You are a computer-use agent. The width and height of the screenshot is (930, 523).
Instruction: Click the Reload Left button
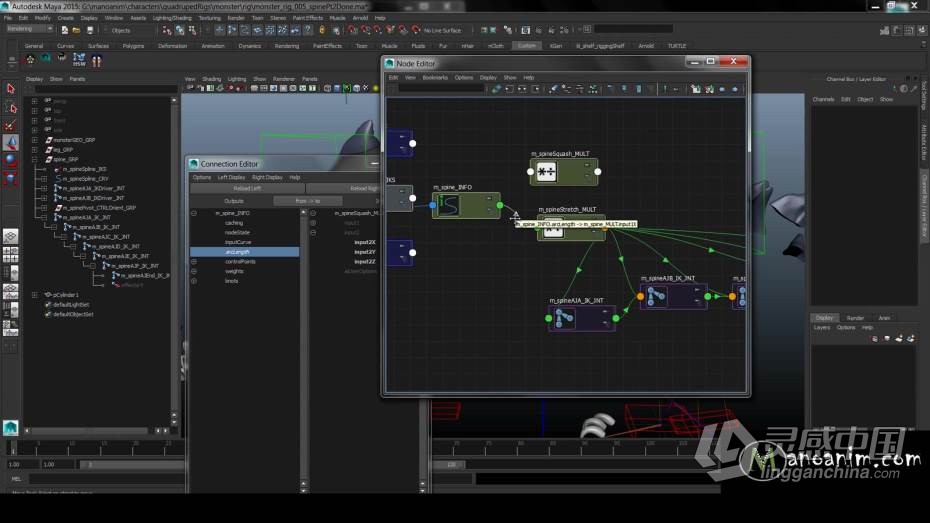coord(247,189)
